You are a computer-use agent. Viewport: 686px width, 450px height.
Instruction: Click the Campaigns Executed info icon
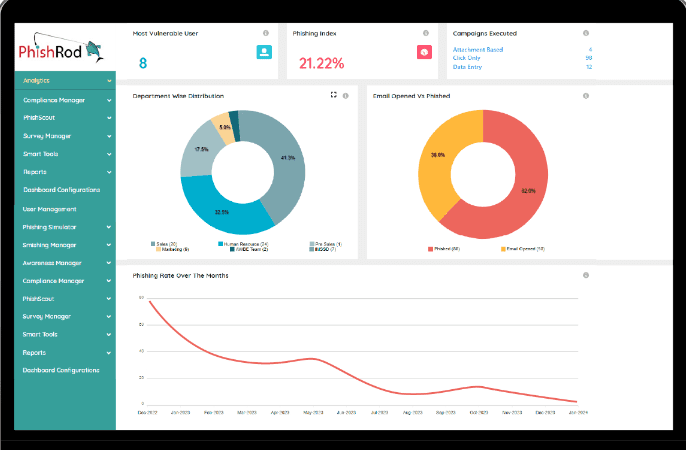586,33
